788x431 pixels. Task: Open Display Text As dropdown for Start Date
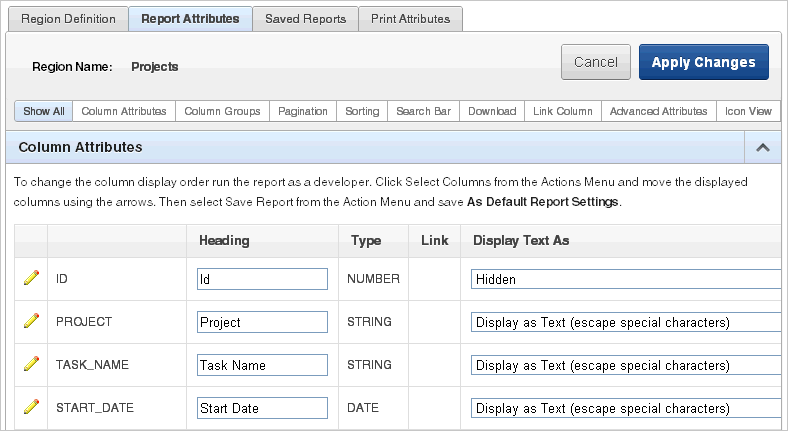point(626,408)
